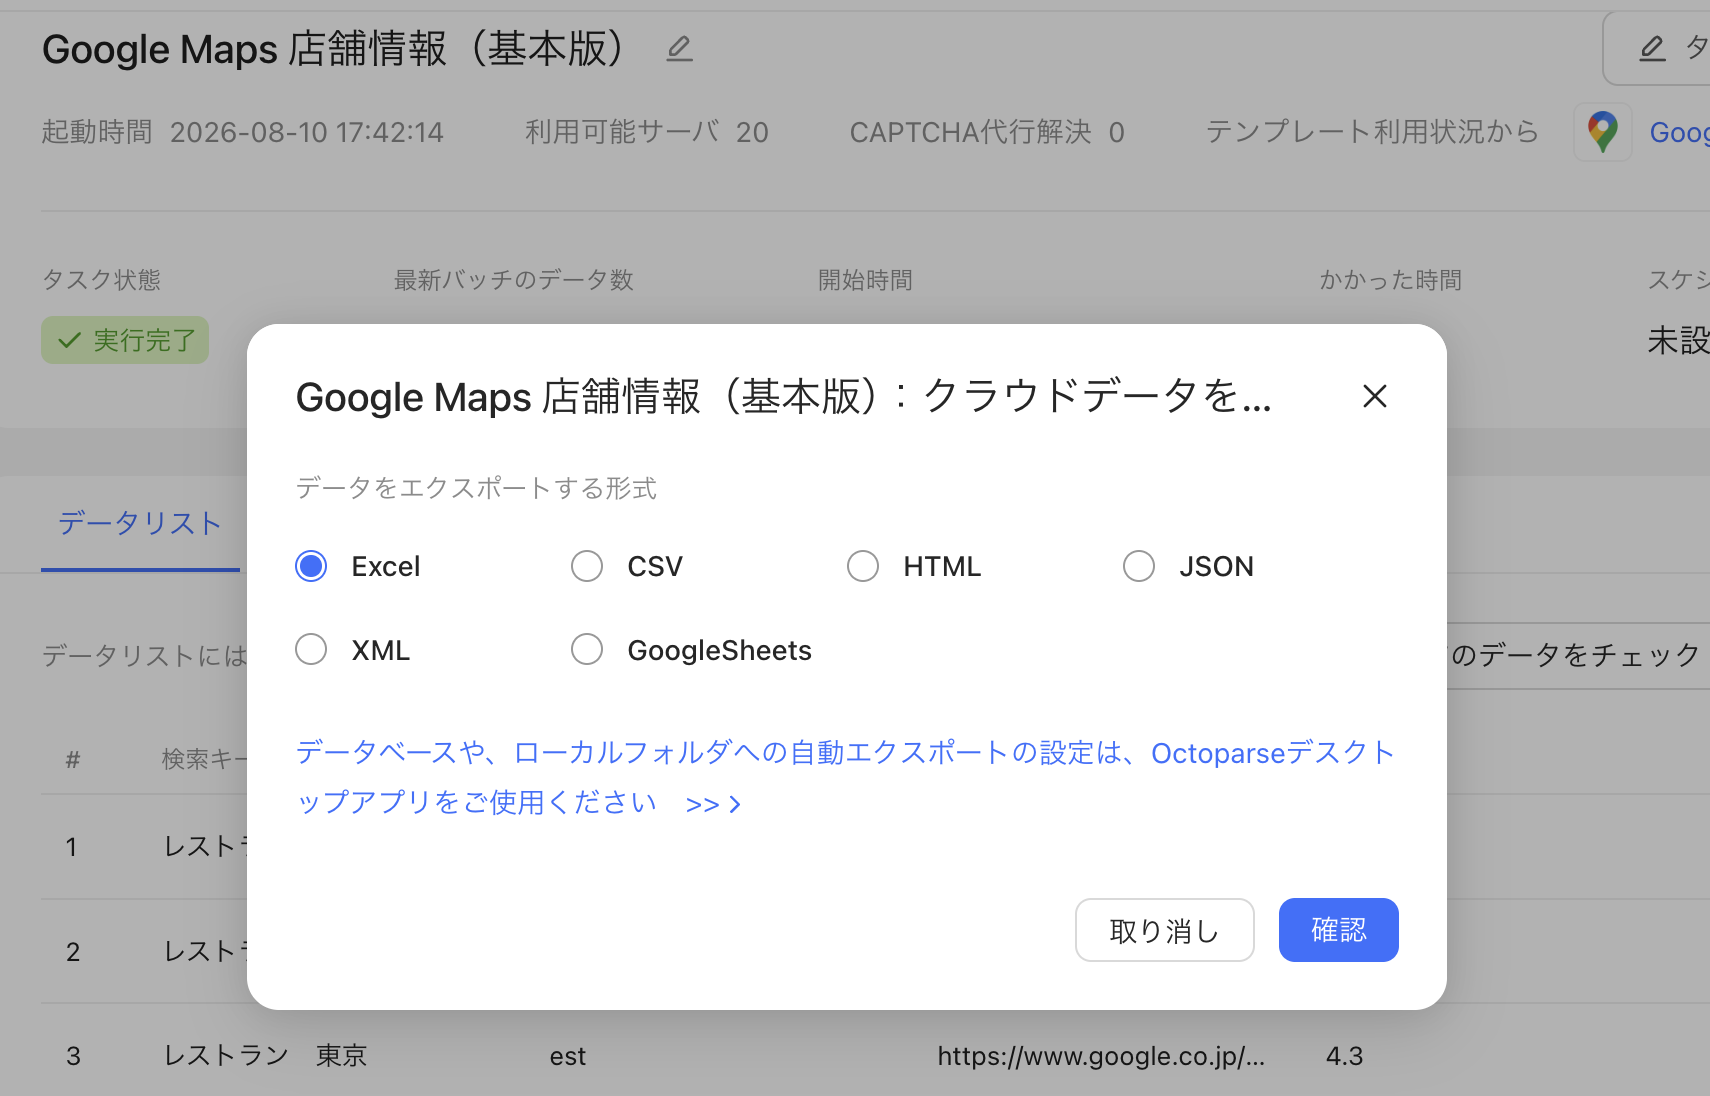This screenshot has height=1096, width=1710.
Task: Confirm export with the 確認 button
Action: [1339, 930]
